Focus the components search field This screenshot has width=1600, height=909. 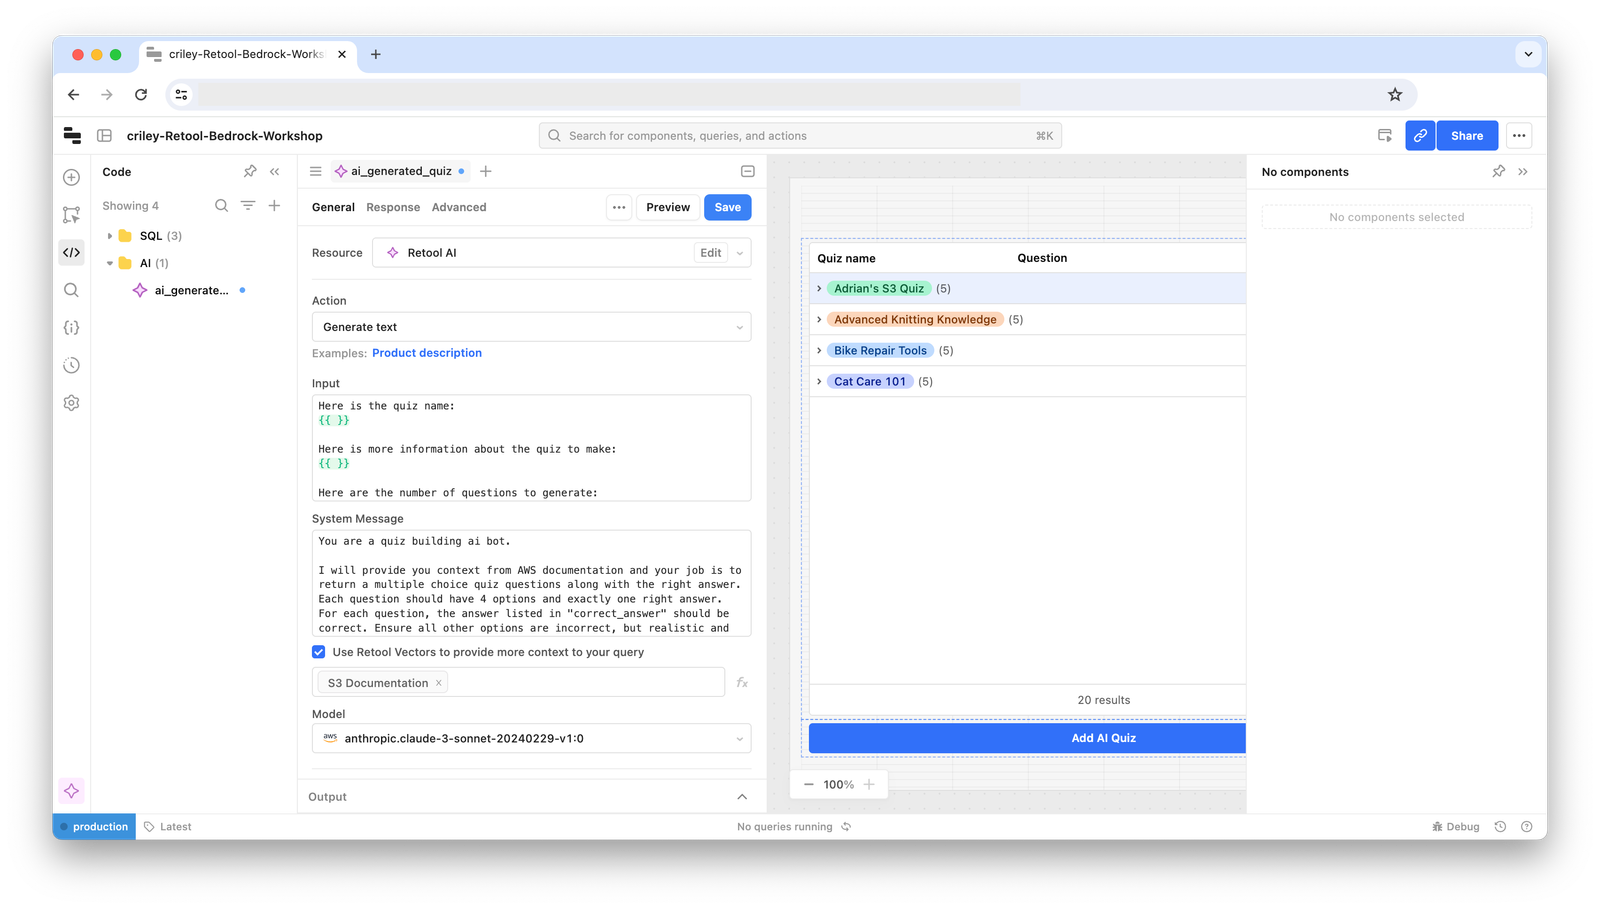pos(800,136)
